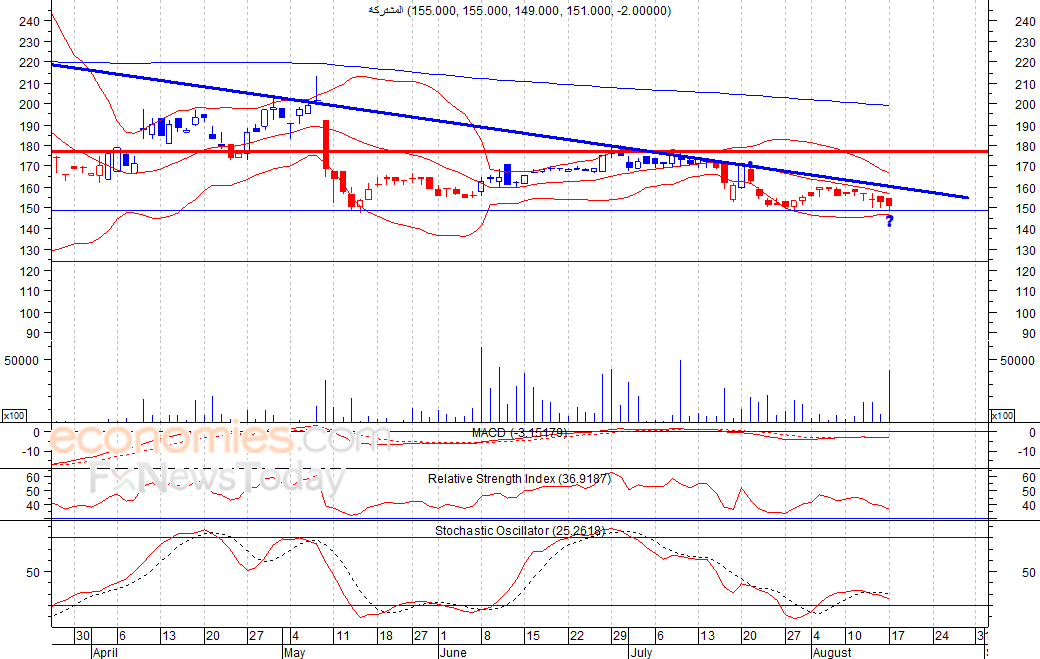1040x659 pixels.
Task: Select the August month label
Action: tap(832, 652)
